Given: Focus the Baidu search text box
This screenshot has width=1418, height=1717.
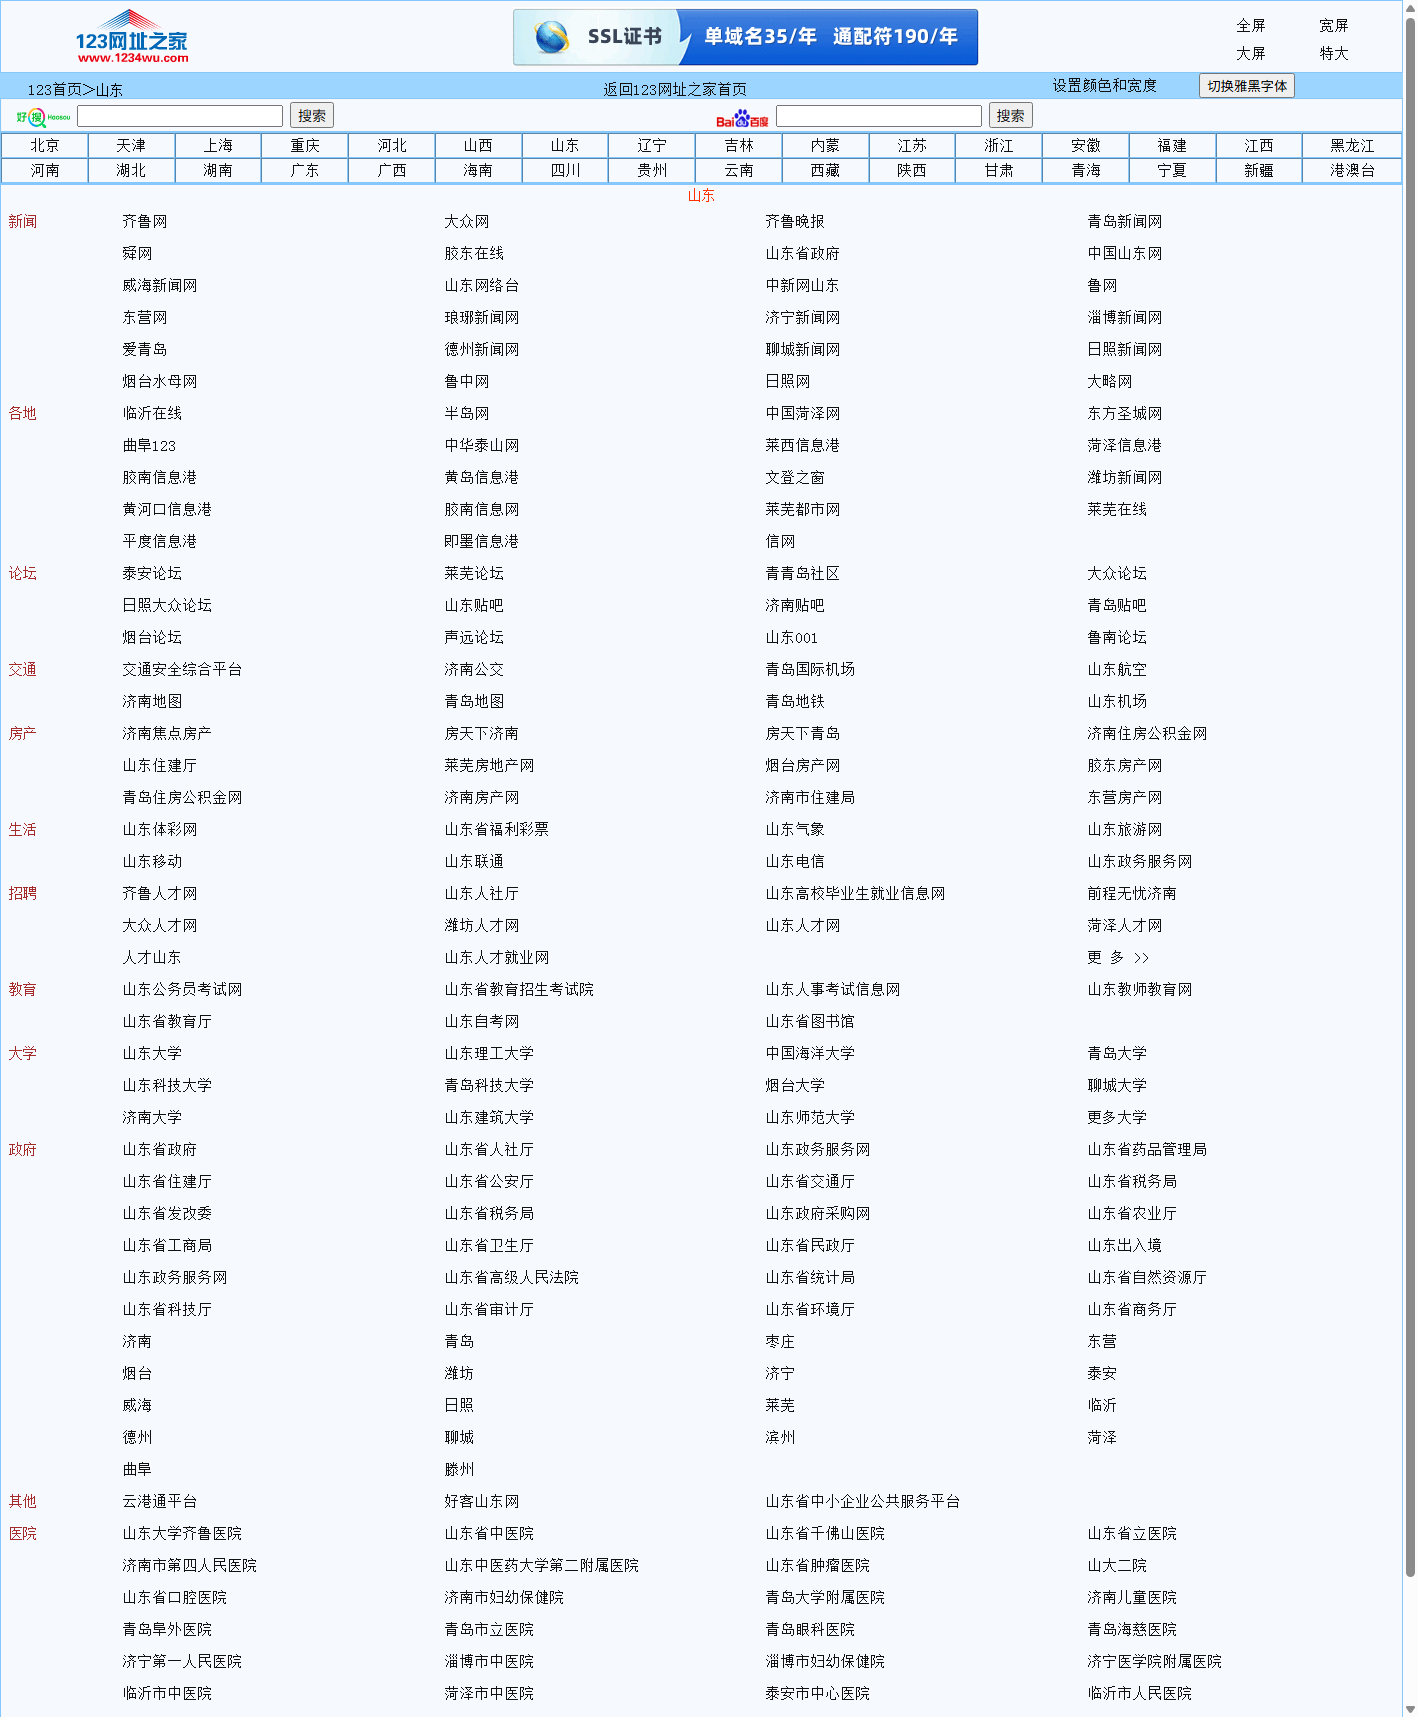Looking at the screenshot, I should pos(878,116).
